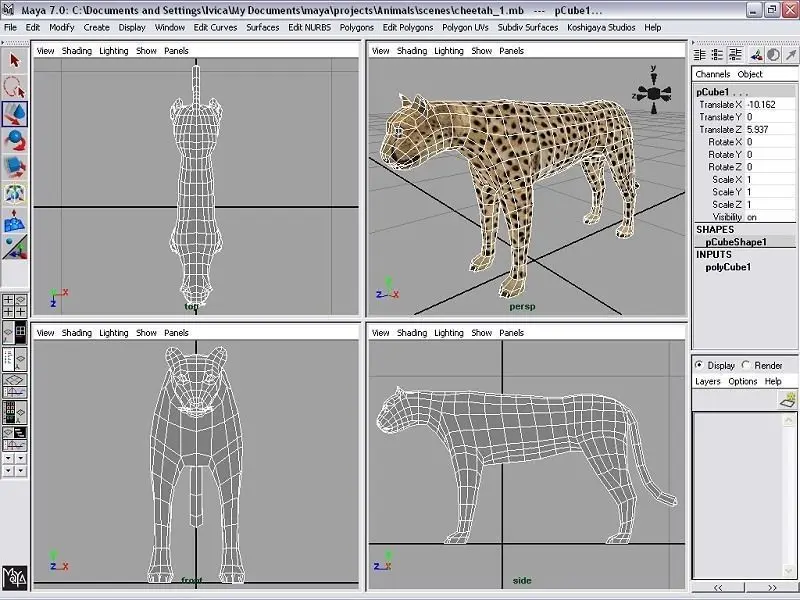Select the Soft Modification tool
Screen dimensions: 800x600
[14, 220]
